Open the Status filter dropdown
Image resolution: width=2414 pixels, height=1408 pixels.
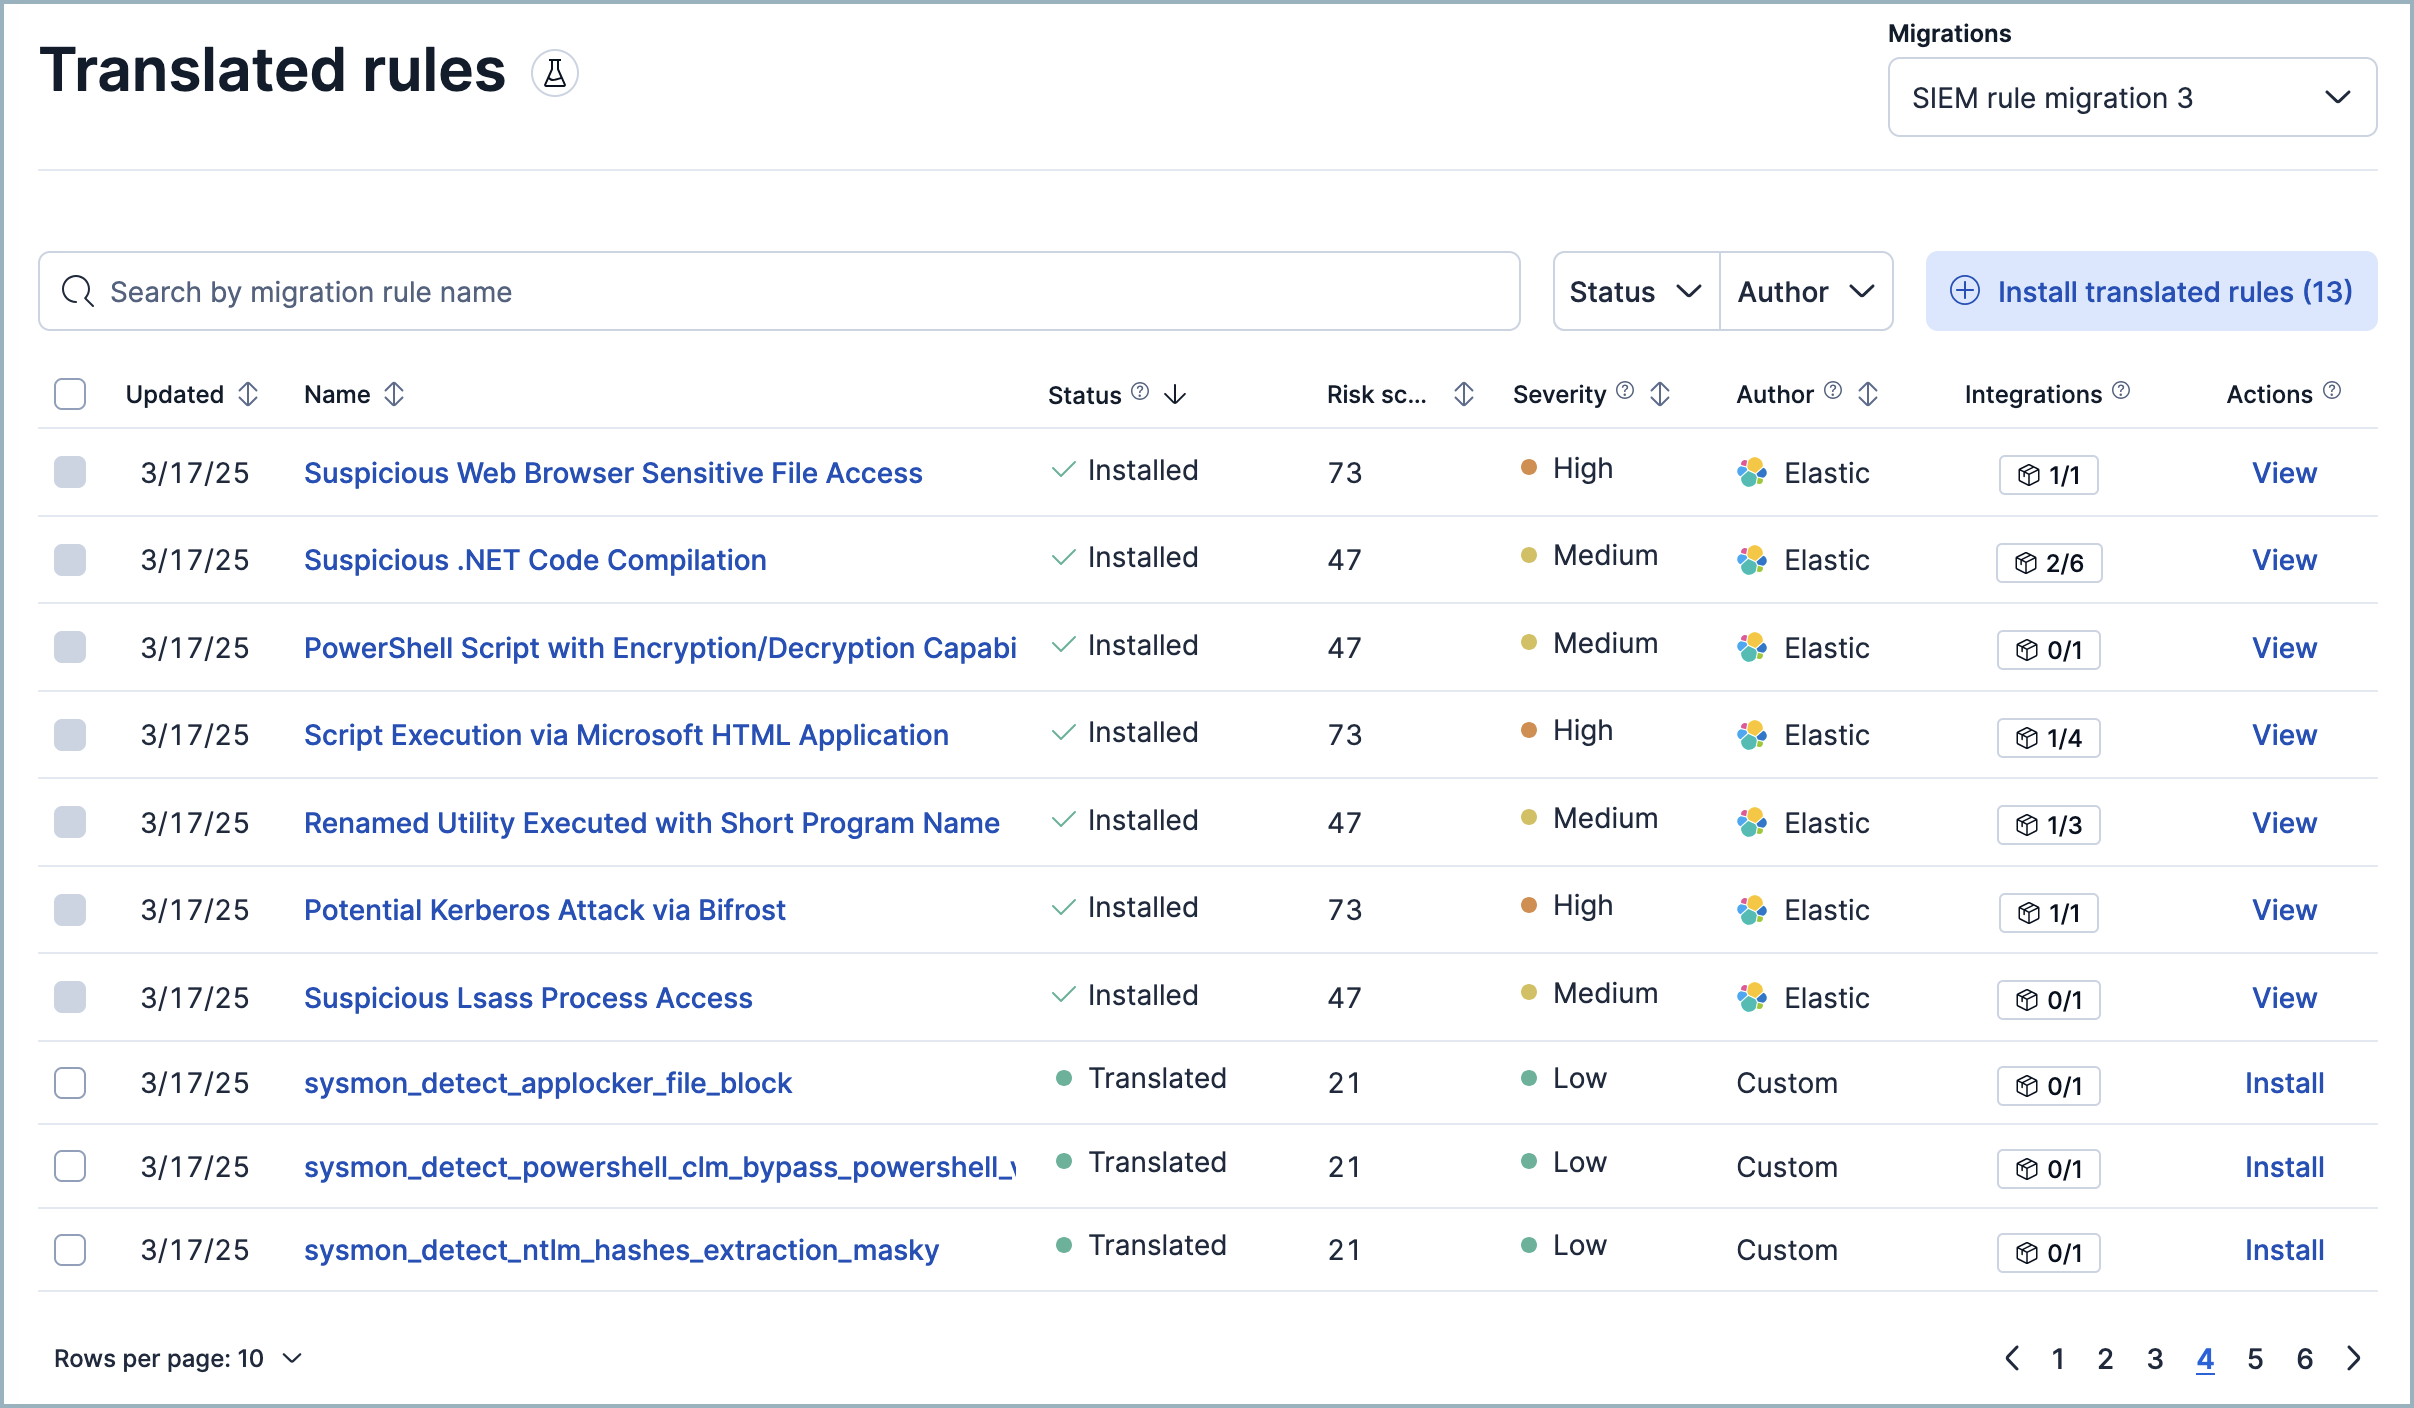[x=1634, y=291]
